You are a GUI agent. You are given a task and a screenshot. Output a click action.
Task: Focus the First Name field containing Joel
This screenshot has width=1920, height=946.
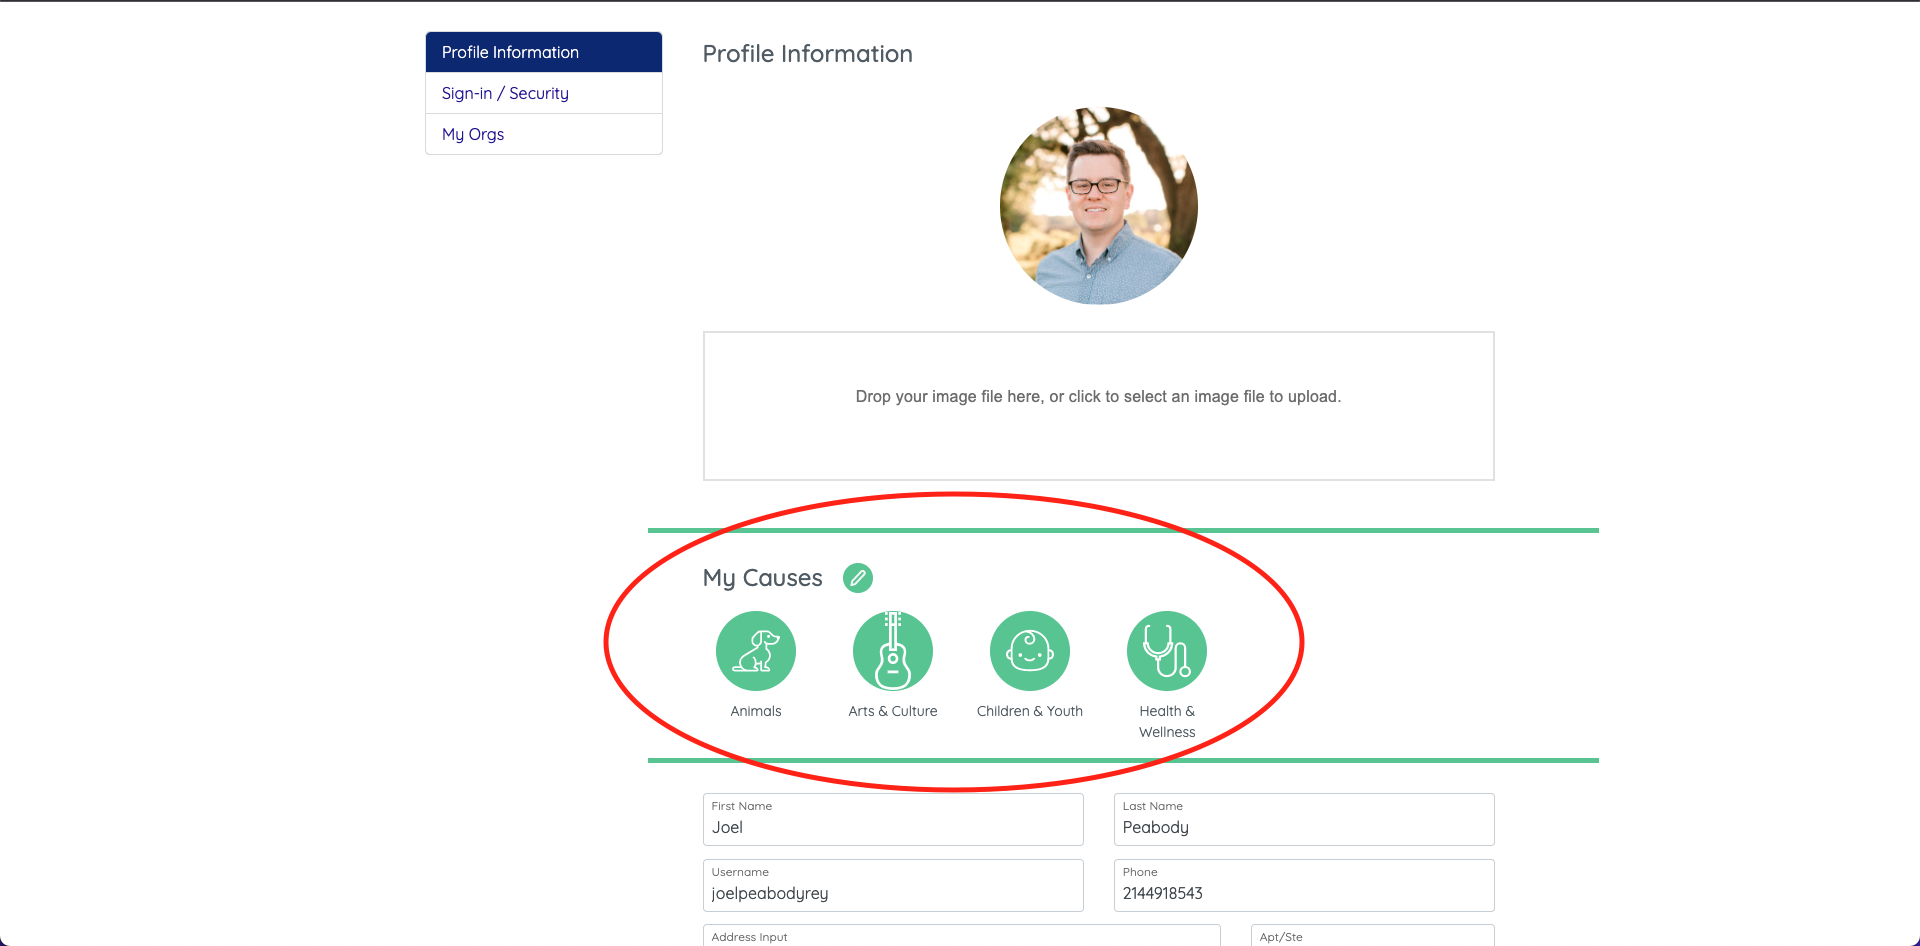[893, 819]
